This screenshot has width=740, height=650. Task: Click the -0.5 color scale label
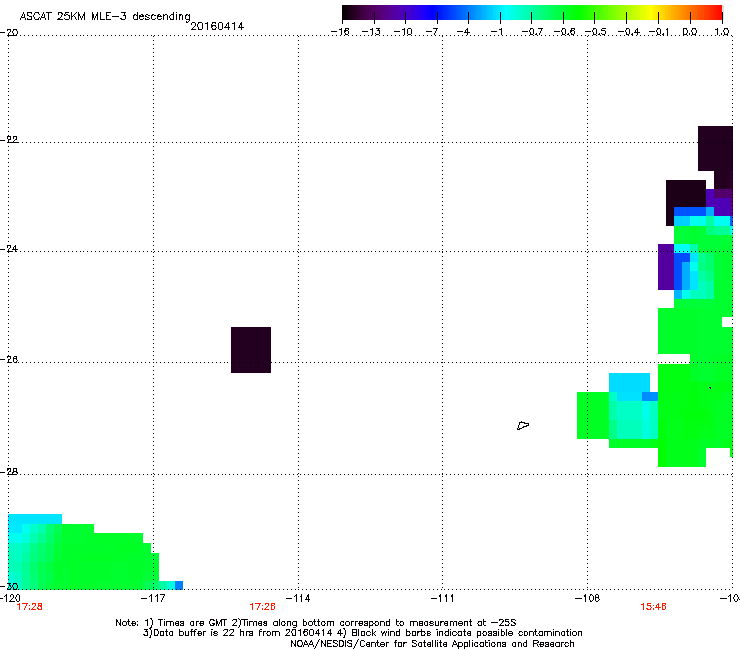pos(596,32)
